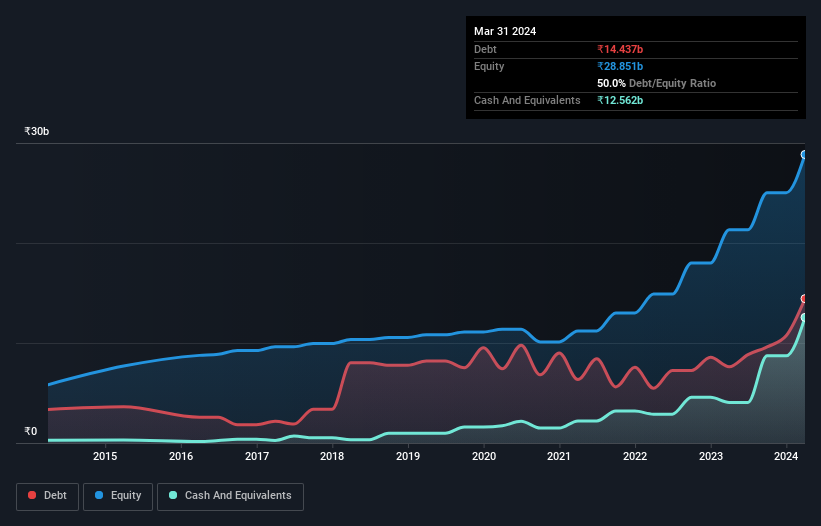Screen dimensions: 821x526
Task: Toggle the Cash And Equivalents legend button
Action: coord(230,496)
